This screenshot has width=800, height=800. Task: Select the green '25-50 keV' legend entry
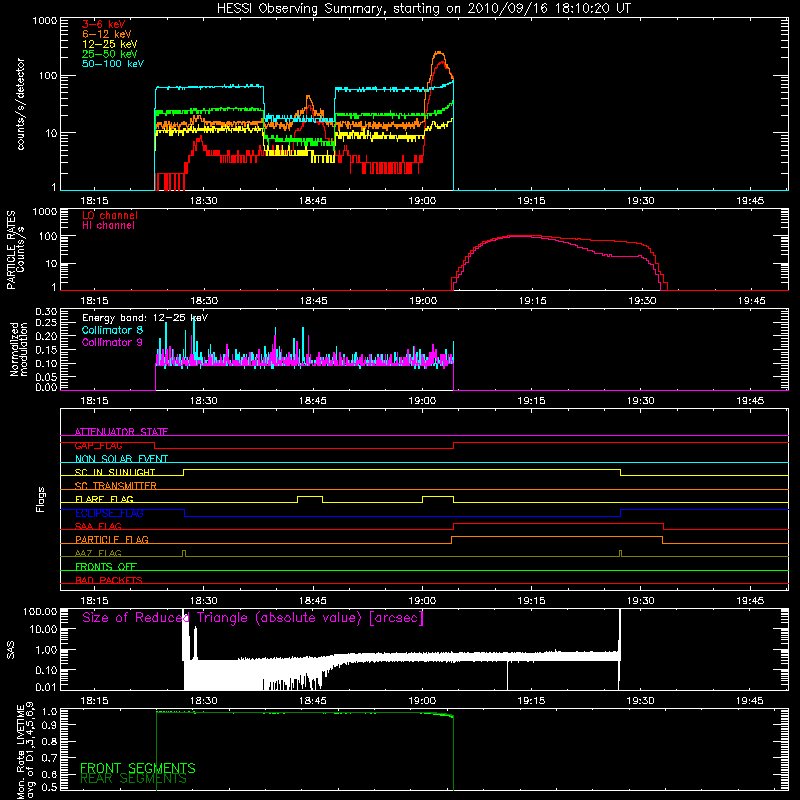[x=110, y=54]
